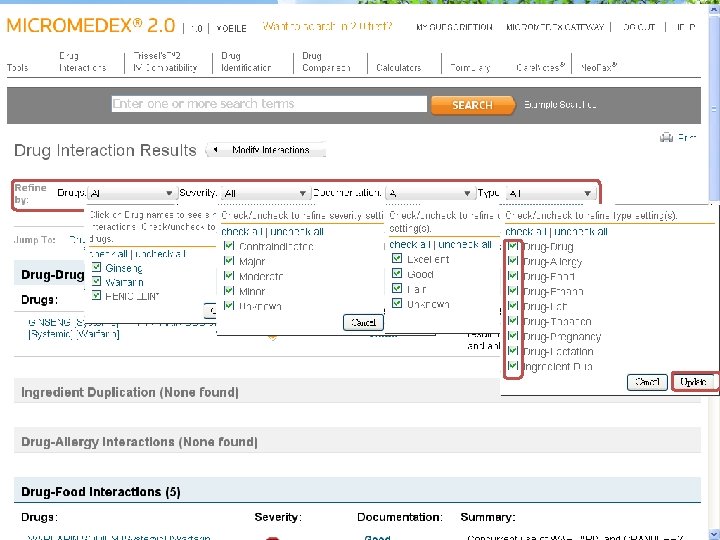Open Drug Identification menu
Image resolution: width=720 pixels, height=540 pixels.
tap(246, 62)
